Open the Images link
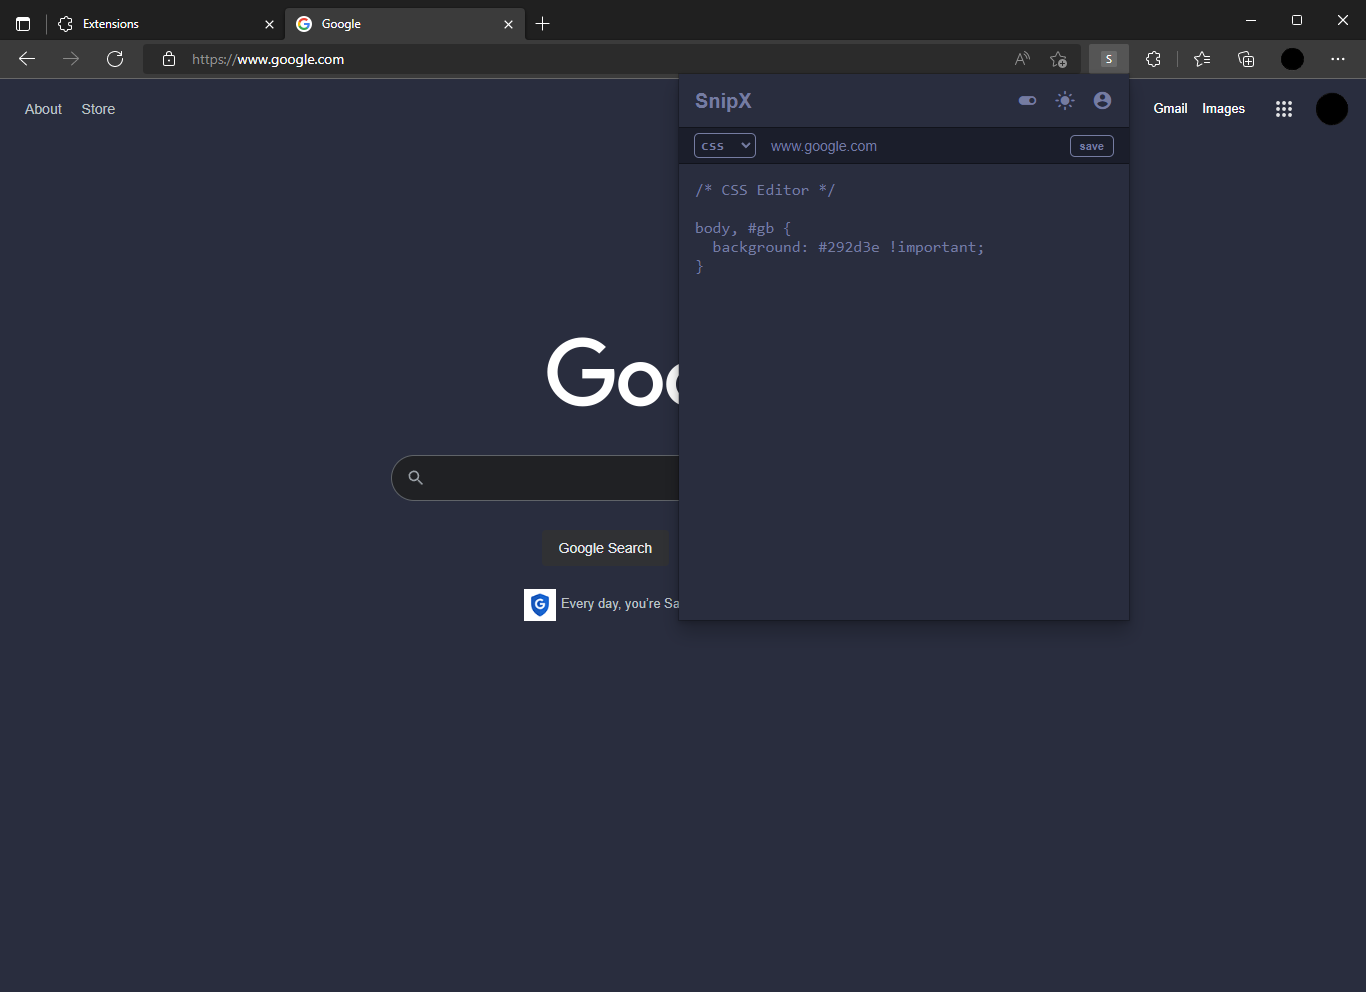 [1223, 108]
